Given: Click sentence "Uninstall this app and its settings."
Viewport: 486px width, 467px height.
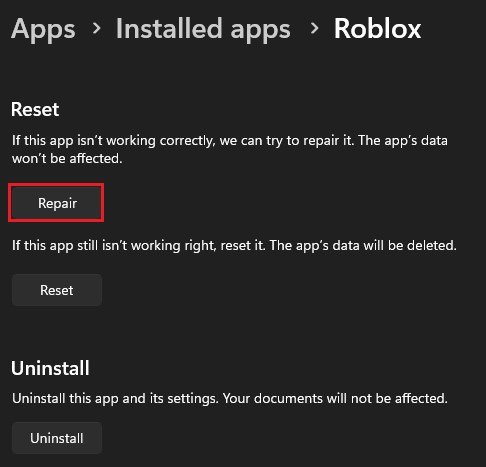Looking at the screenshot, I should (115, 398).
